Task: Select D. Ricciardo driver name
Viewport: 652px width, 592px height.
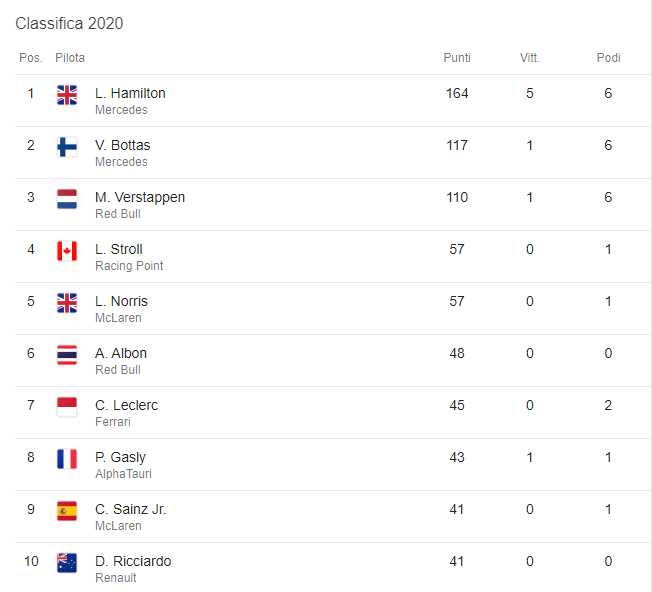Action: coord(133,561)
